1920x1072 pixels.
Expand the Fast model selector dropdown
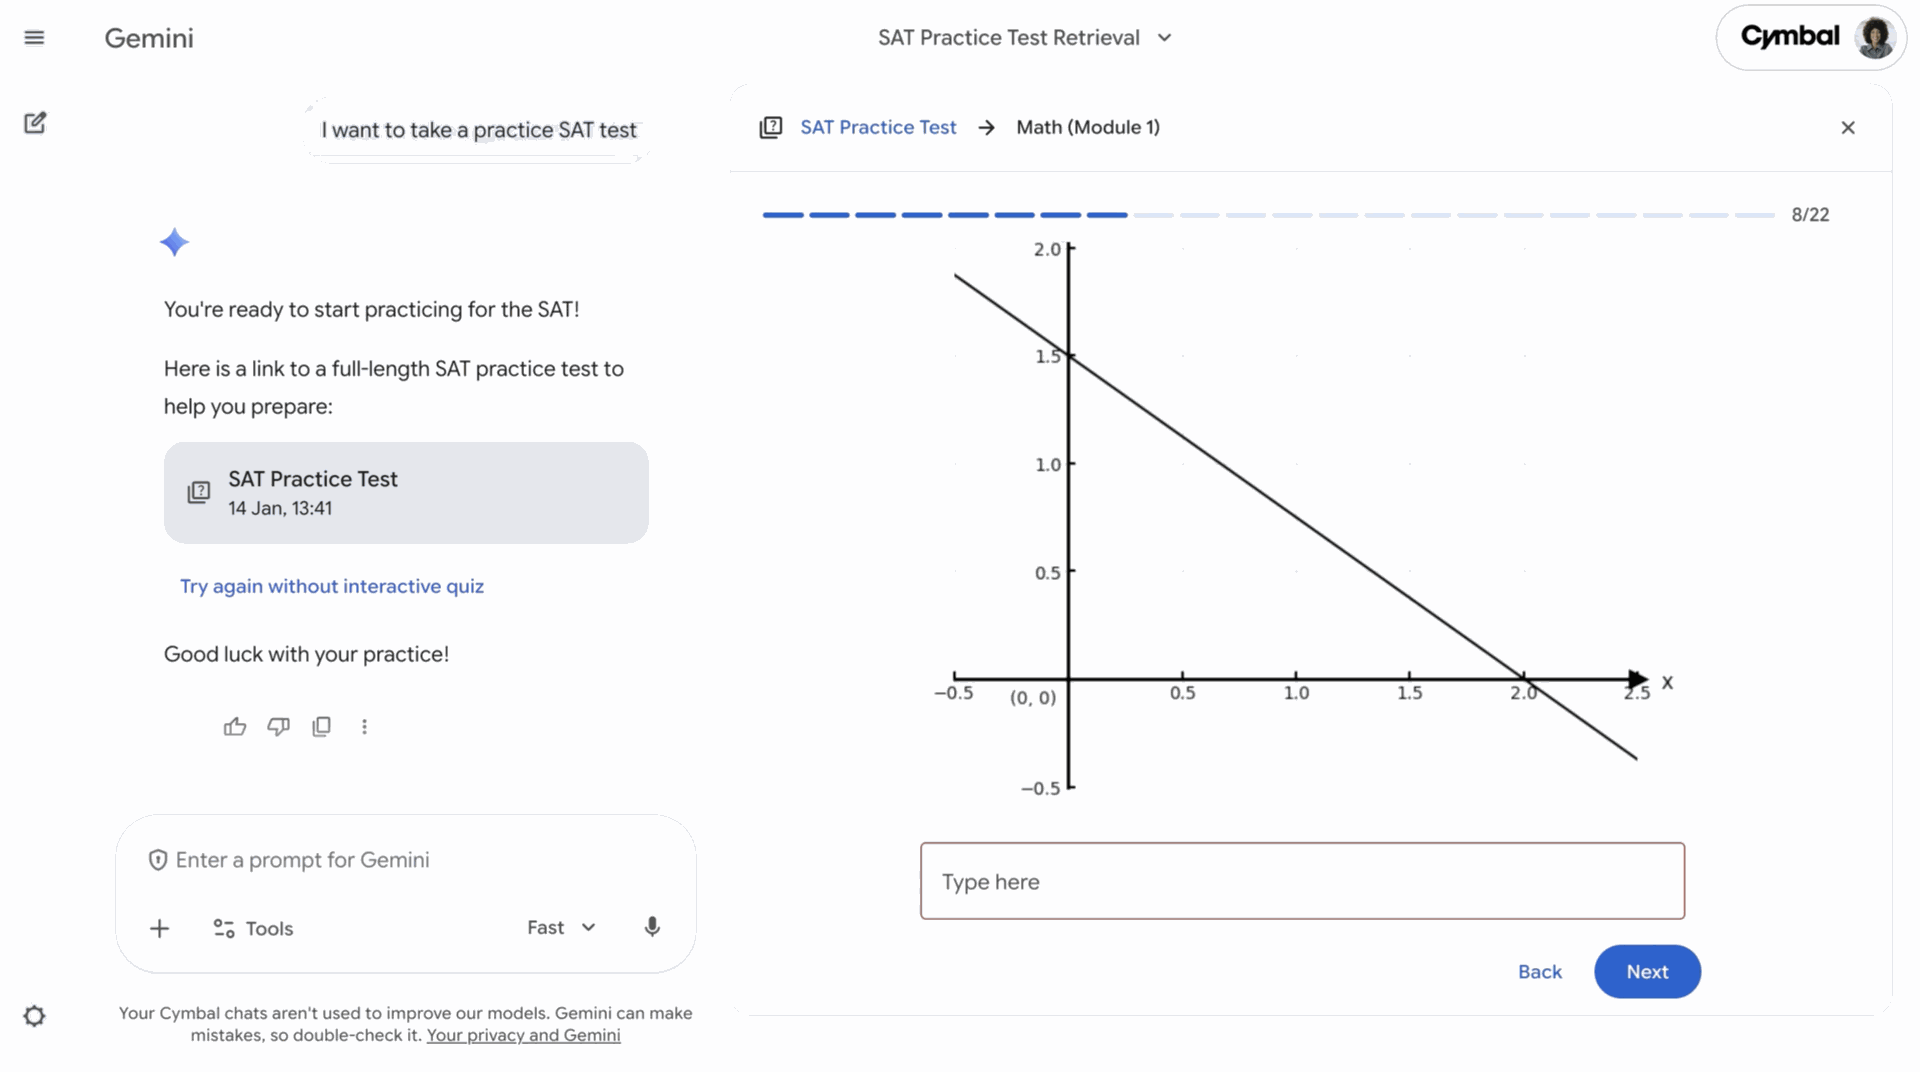click(561, 927)
